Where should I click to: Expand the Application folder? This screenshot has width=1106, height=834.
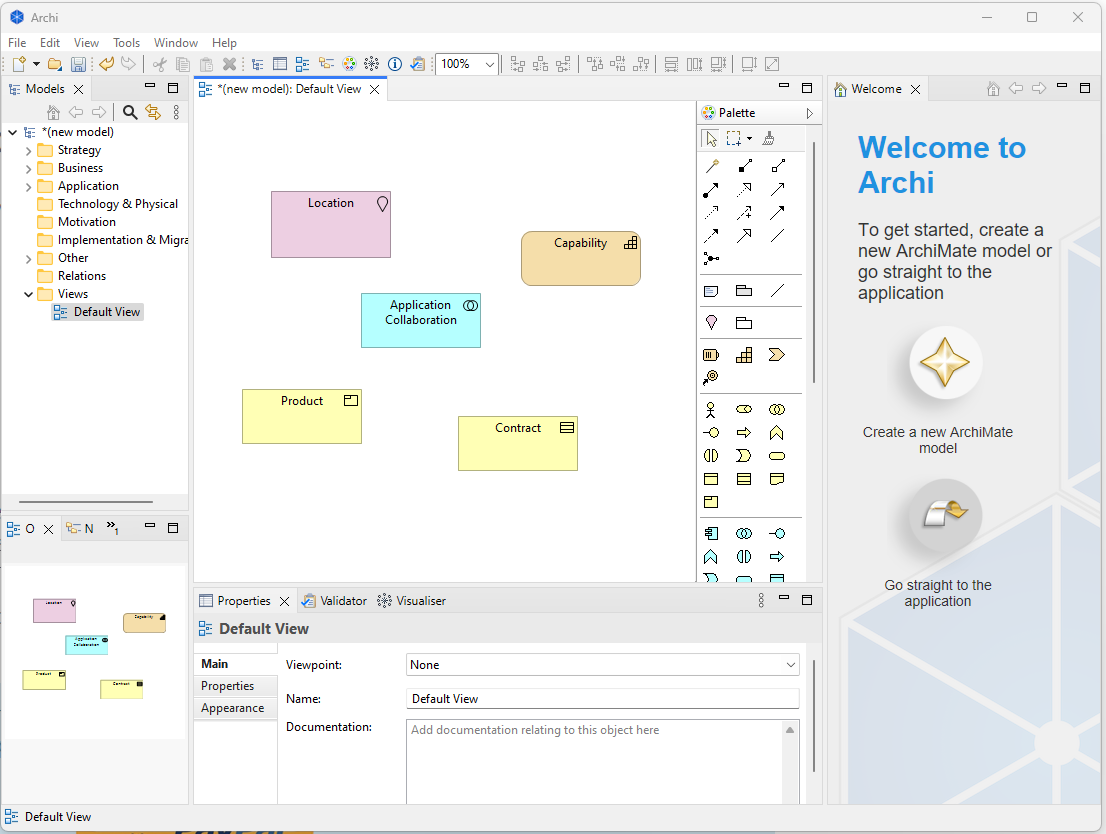click(x=28, y=186)
